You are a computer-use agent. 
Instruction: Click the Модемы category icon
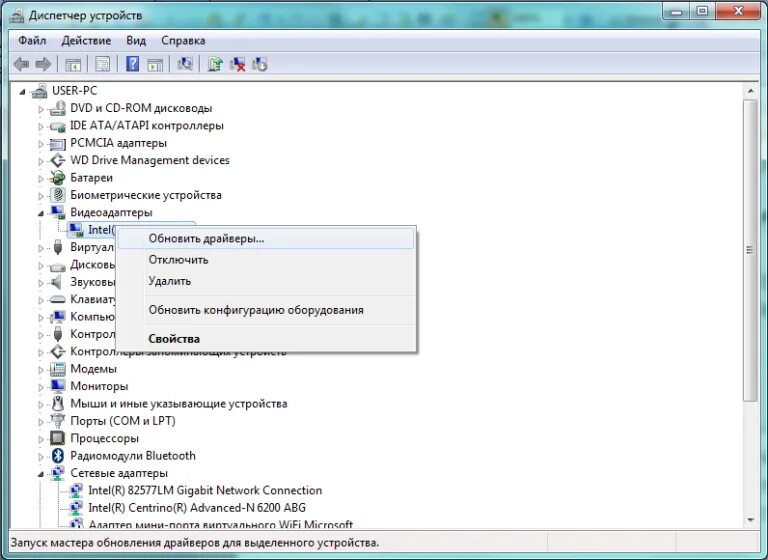click(x=58, y=369)
